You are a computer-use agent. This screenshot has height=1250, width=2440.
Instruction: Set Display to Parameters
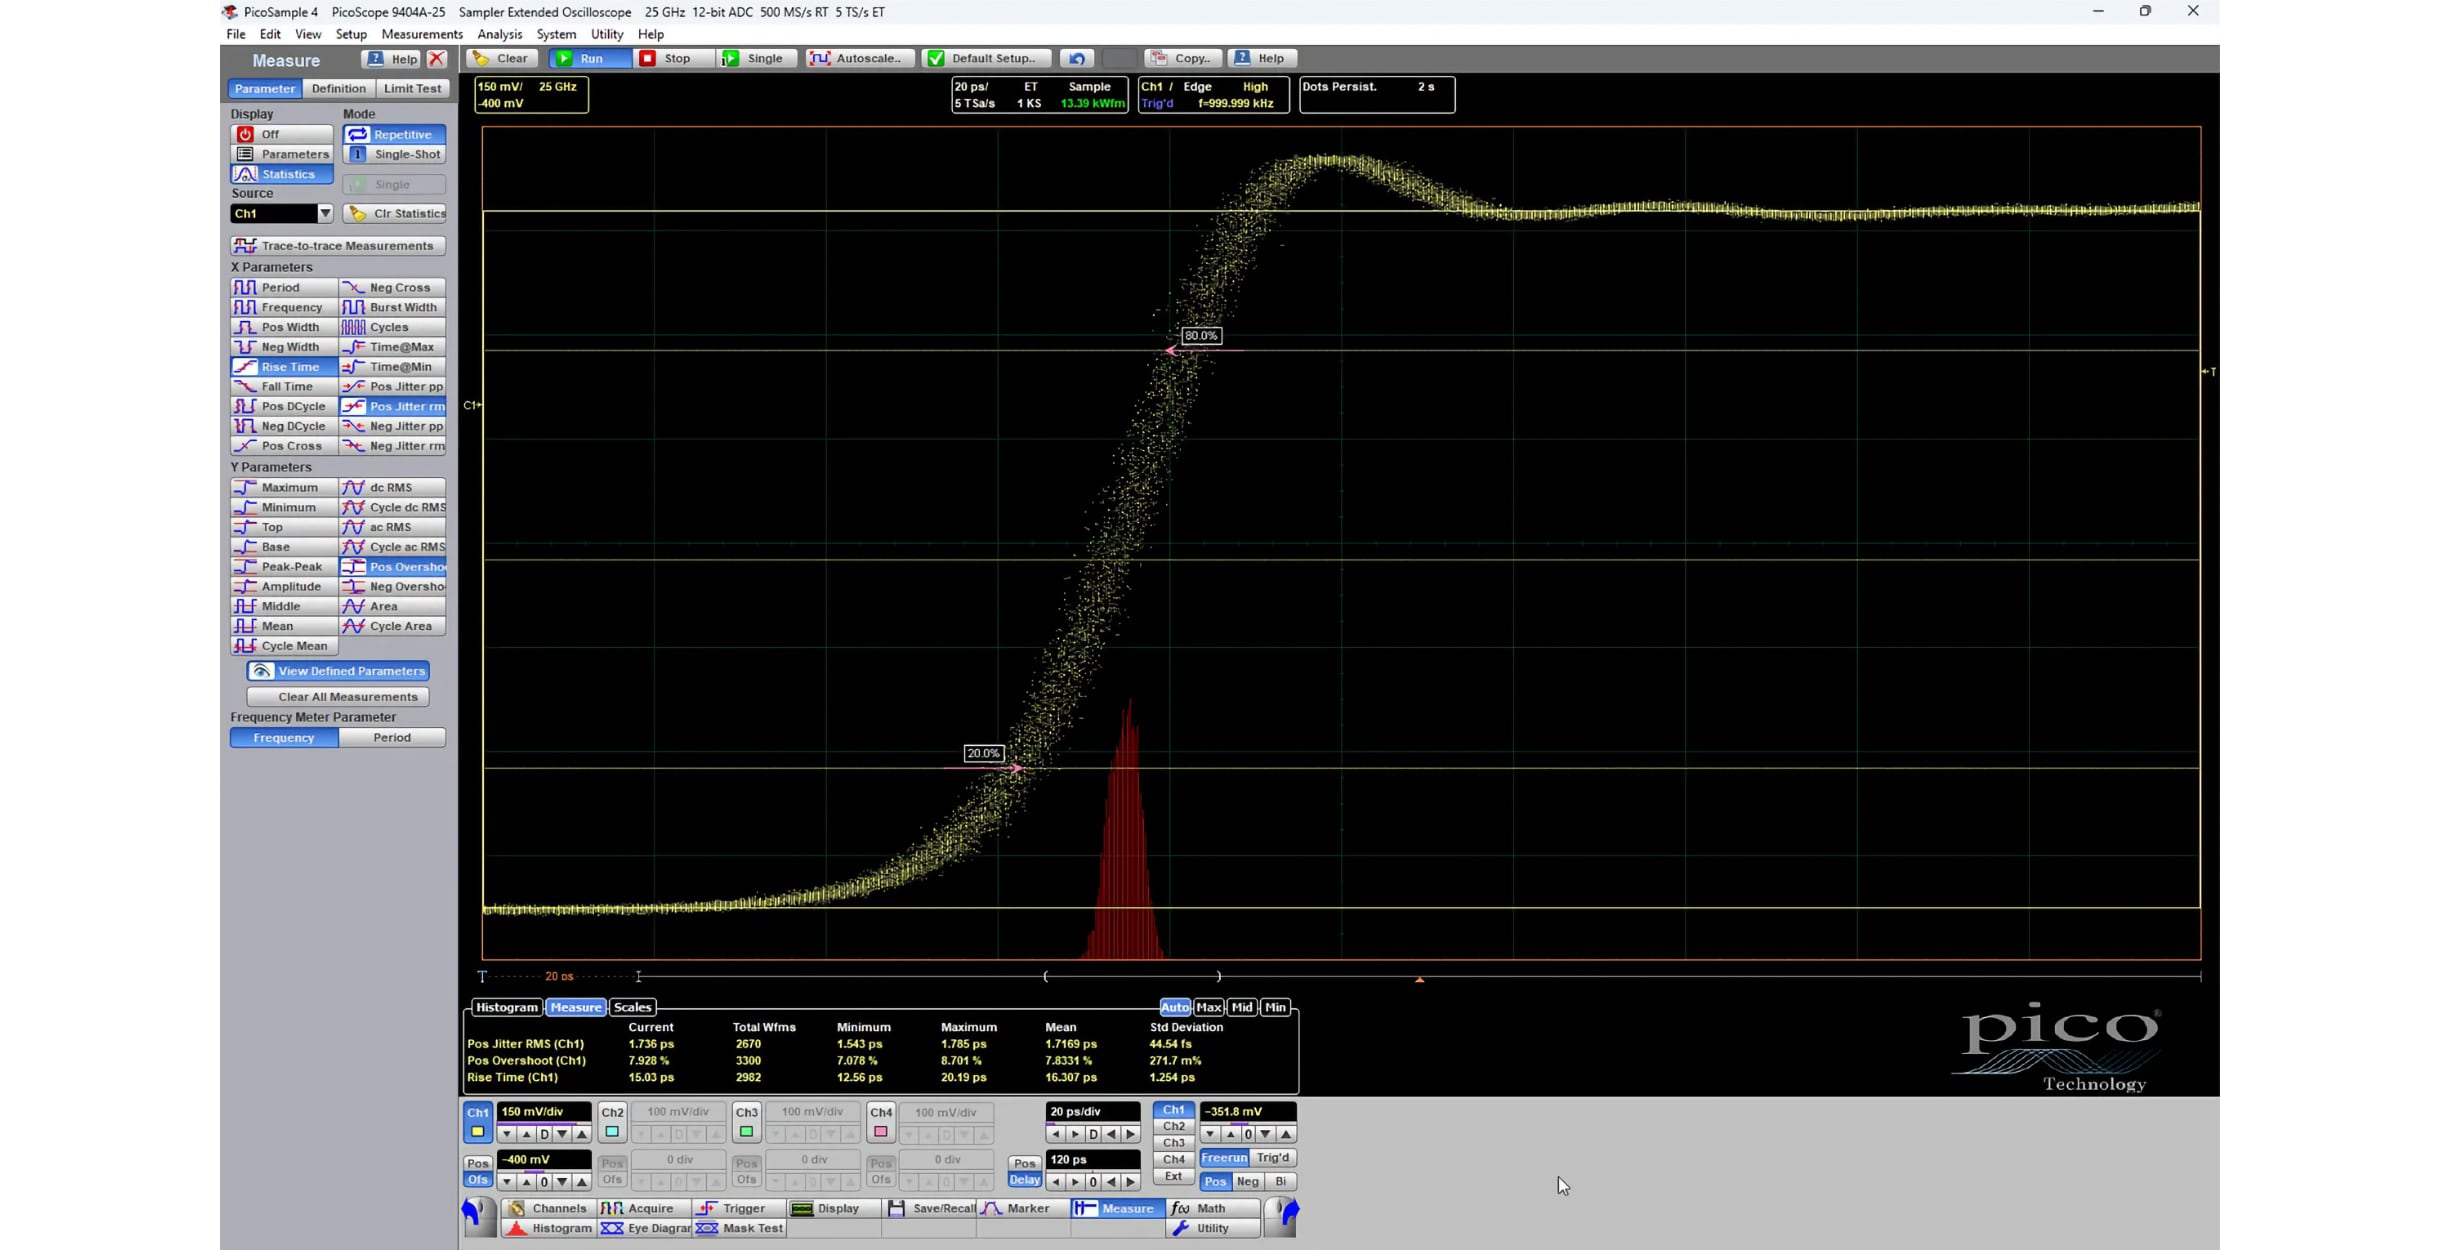point(282,154)
